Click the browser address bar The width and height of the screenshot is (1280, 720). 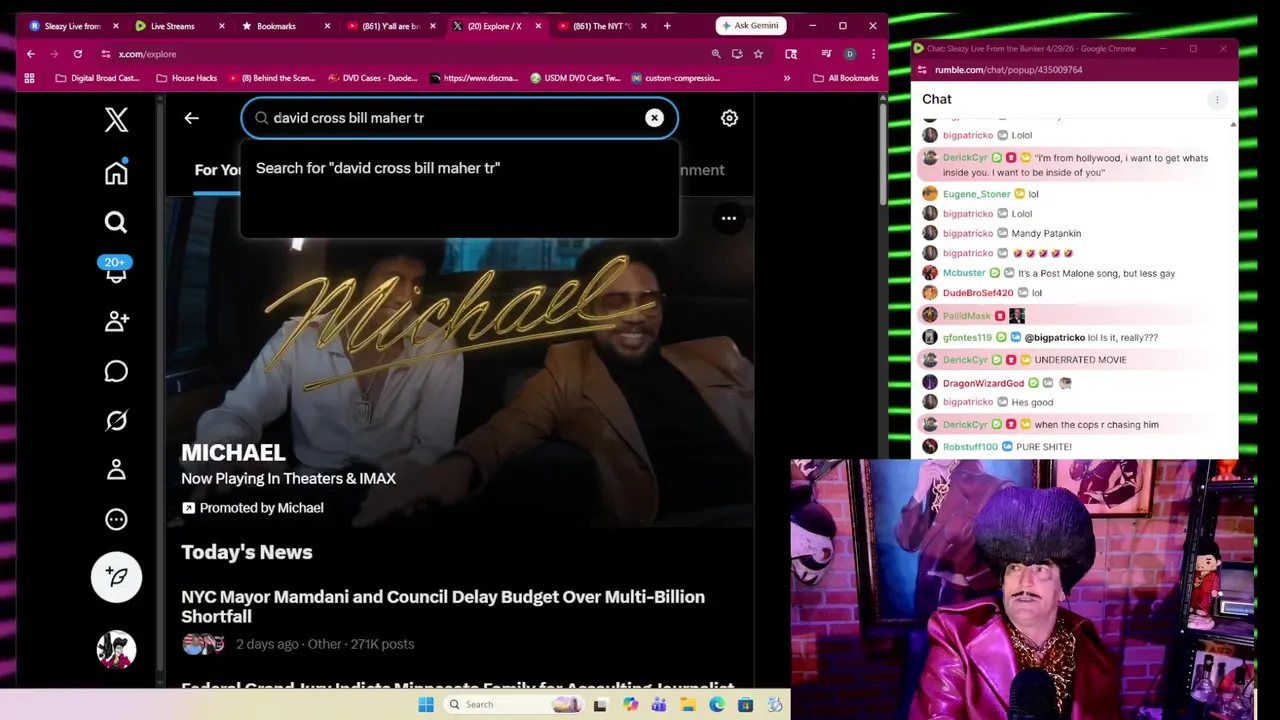(x=400, y=54)
